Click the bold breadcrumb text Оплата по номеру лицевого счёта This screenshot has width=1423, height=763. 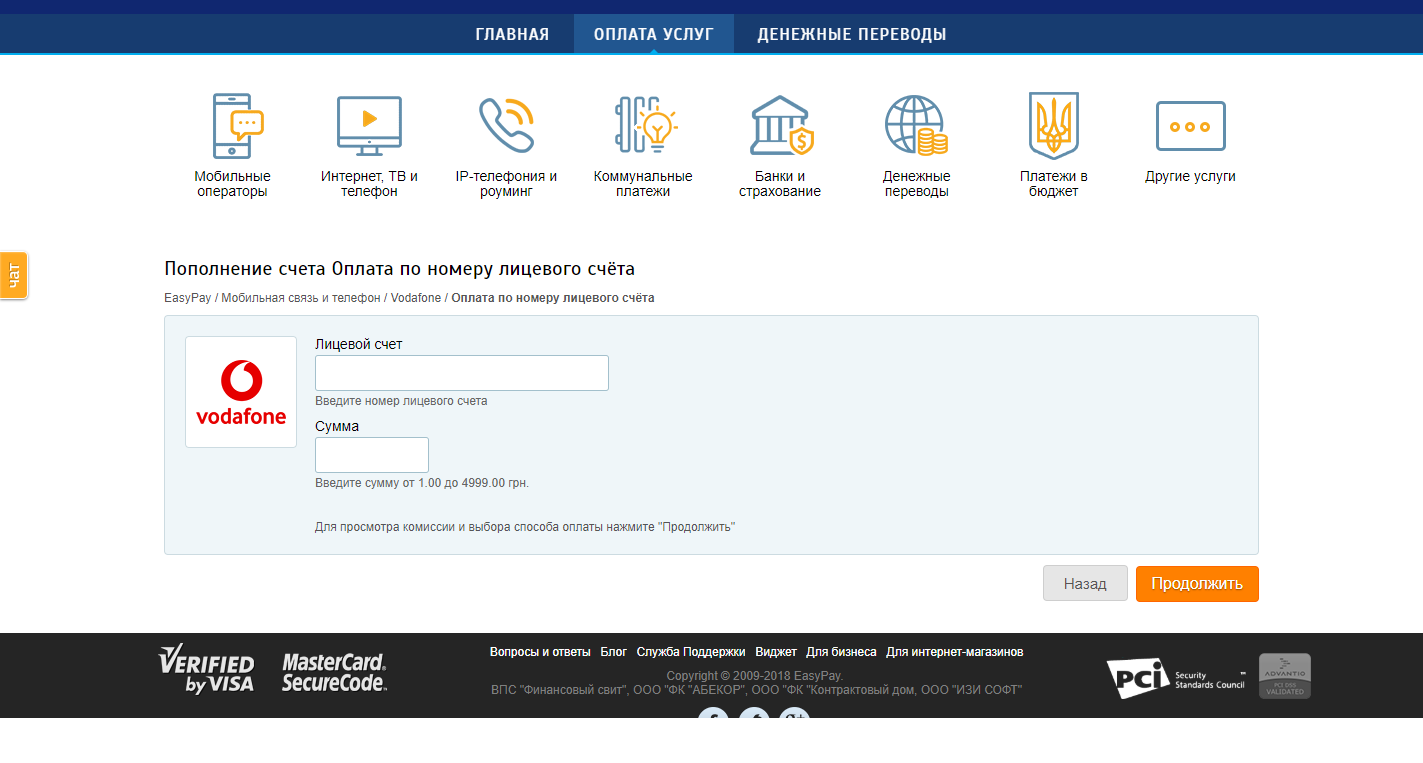pos(553,298)
